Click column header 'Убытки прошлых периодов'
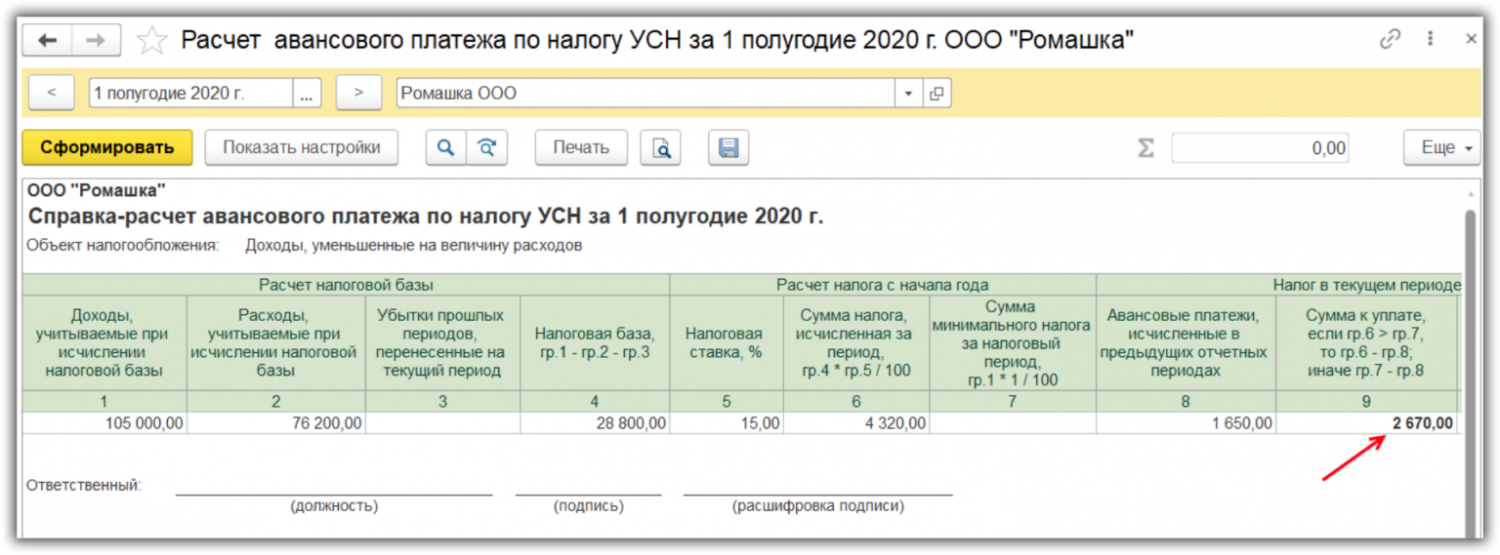This screenshot has width=1500, height=555. (x=443, y=342)
